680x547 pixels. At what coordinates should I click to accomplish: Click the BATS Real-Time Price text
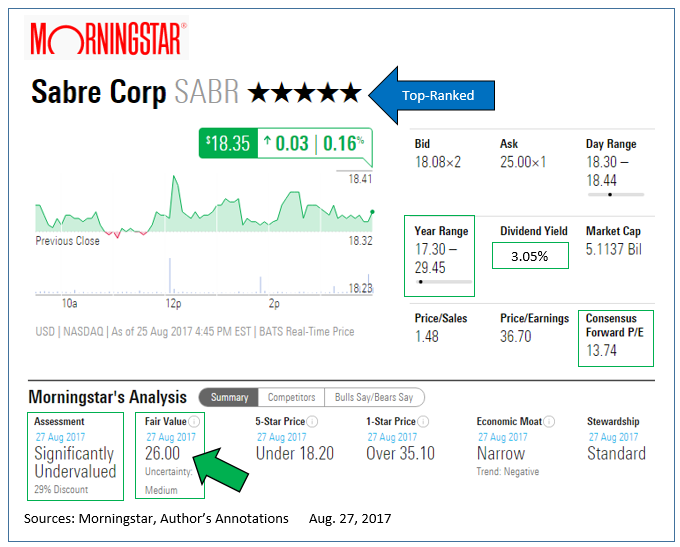pos(307,332)
